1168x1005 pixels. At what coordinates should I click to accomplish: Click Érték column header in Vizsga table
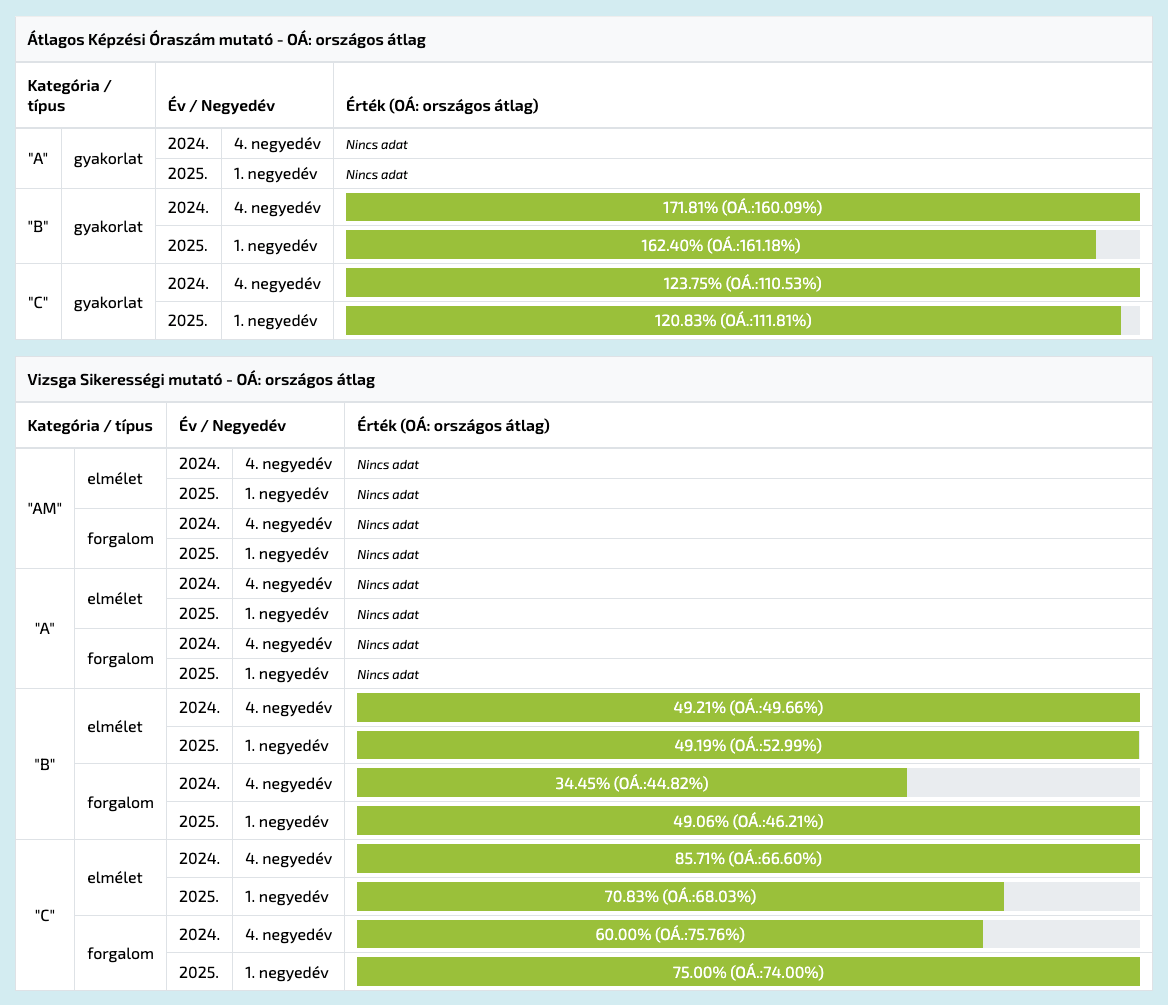pos(453,426)
